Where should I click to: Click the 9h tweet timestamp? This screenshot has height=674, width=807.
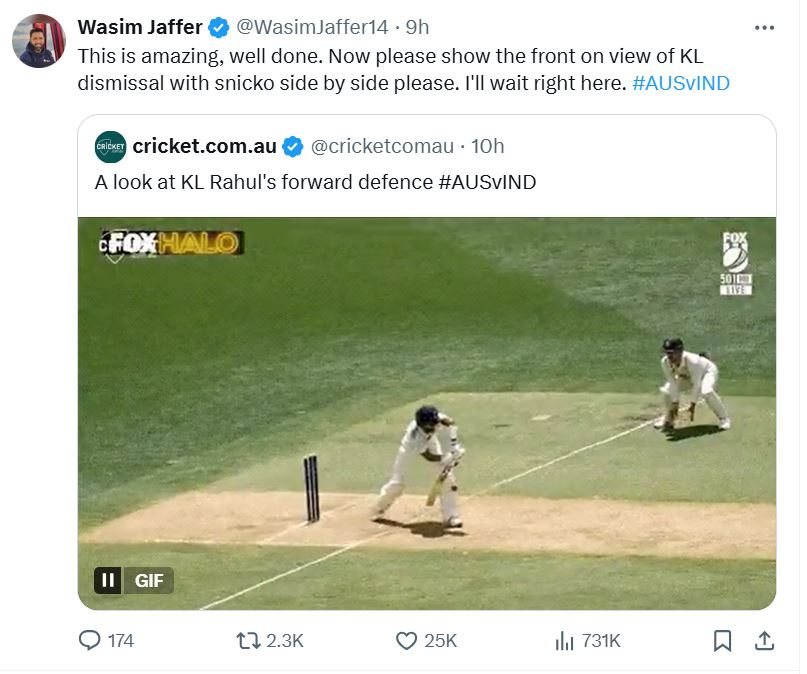[418, 27]
